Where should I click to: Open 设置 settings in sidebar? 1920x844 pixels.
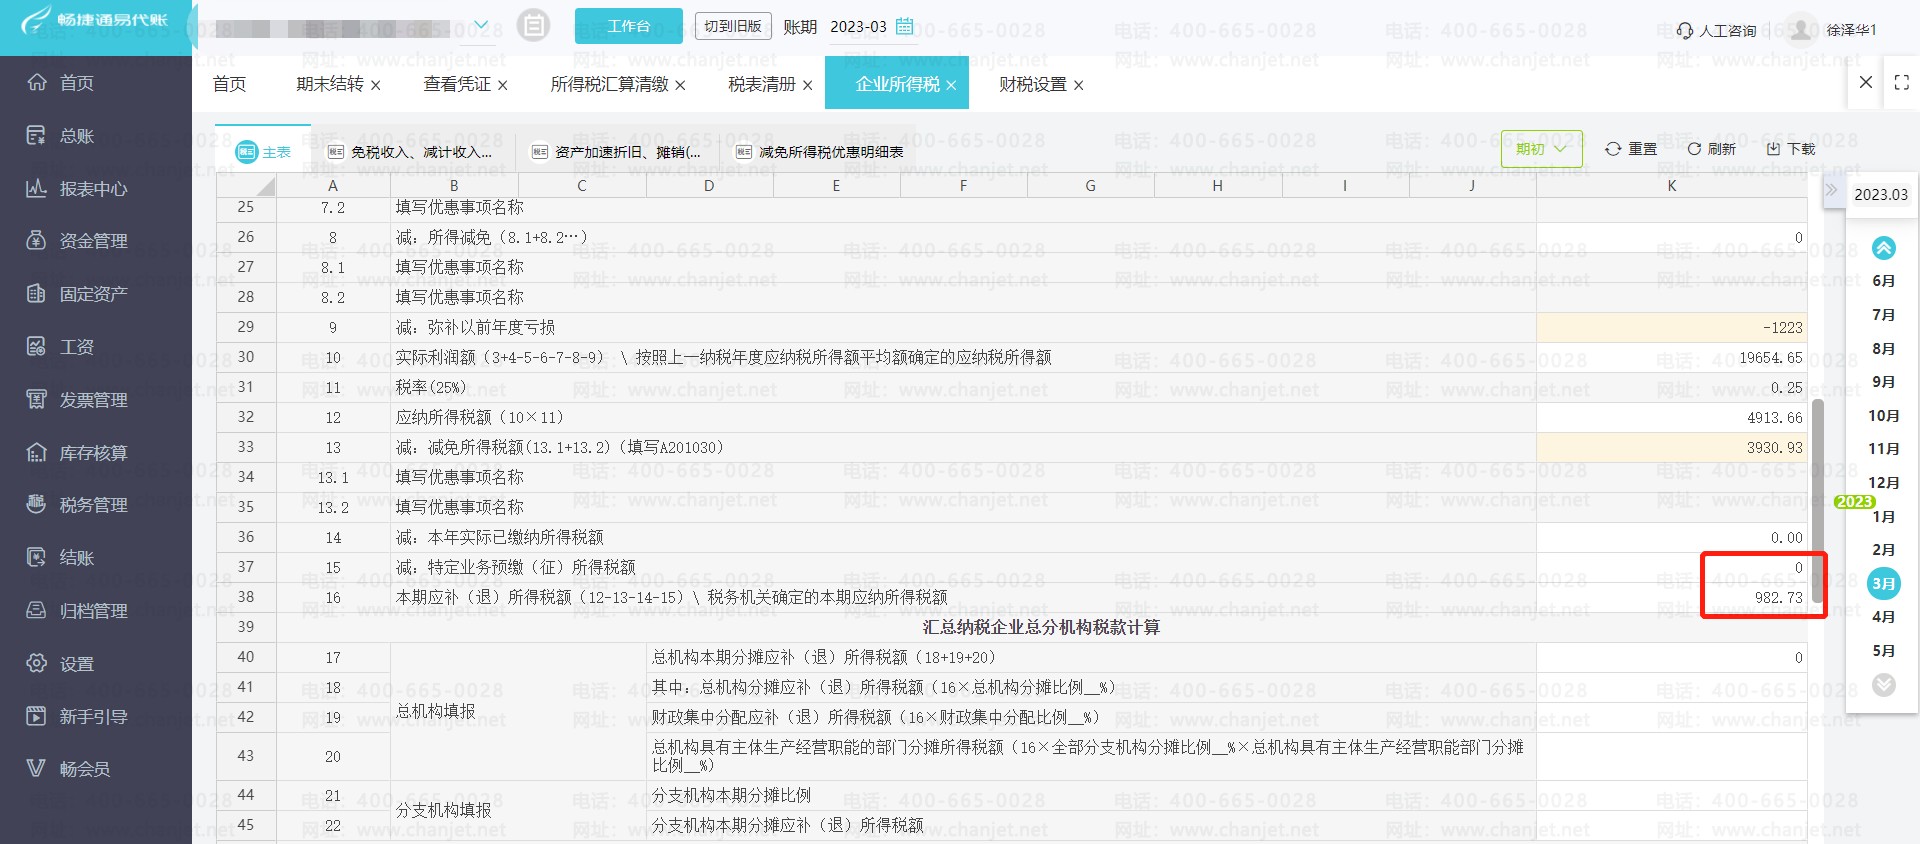coord(60,663)
